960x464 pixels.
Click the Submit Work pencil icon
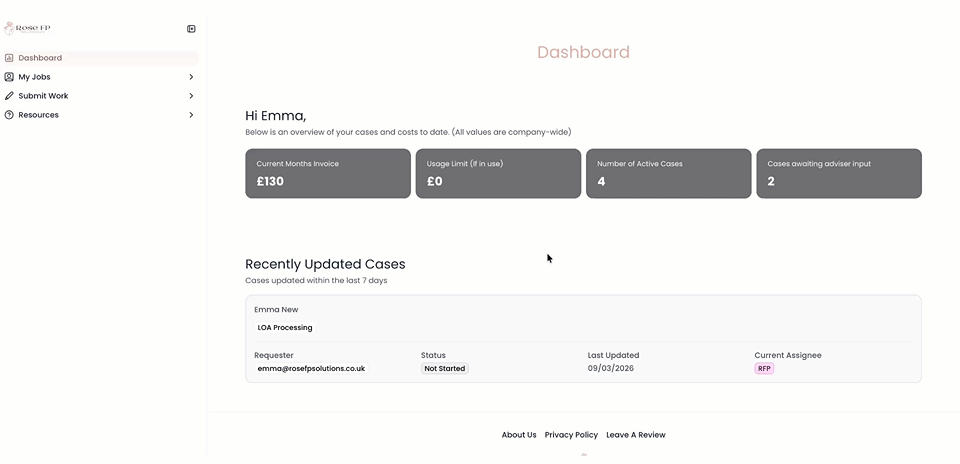9,96
